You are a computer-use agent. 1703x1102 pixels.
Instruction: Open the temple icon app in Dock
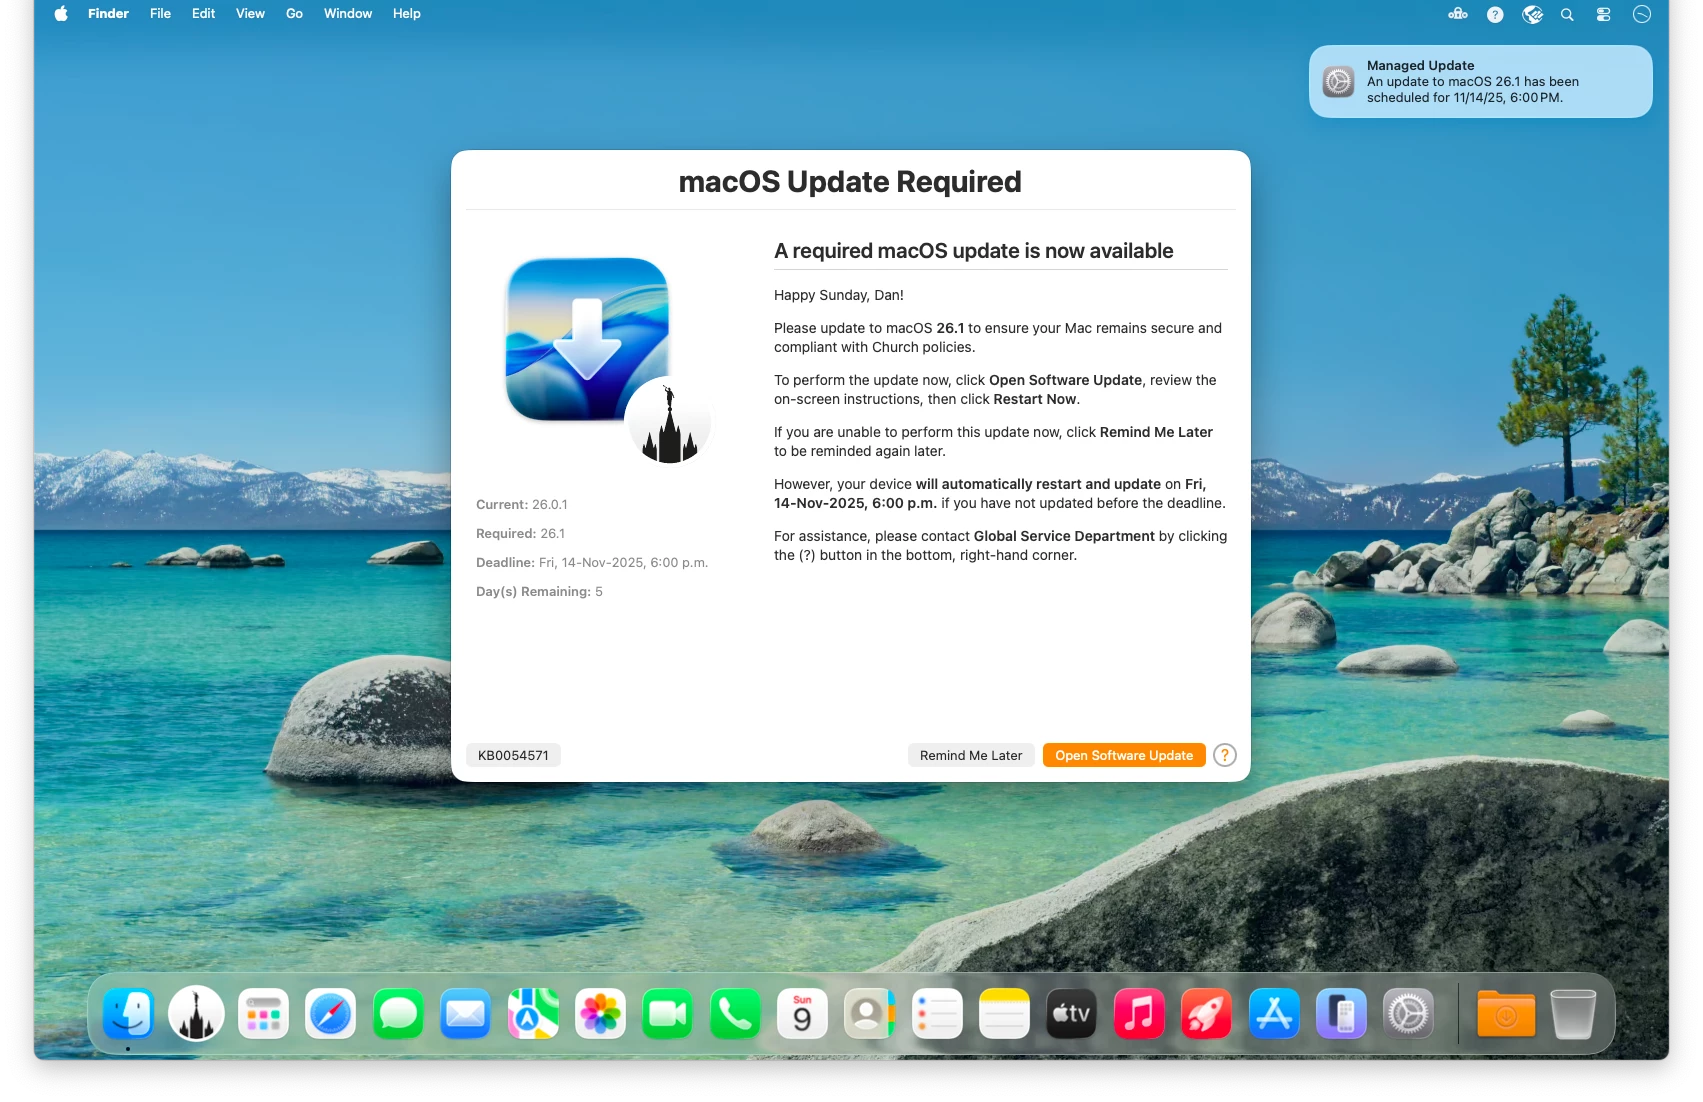[x=196, y=1014]
